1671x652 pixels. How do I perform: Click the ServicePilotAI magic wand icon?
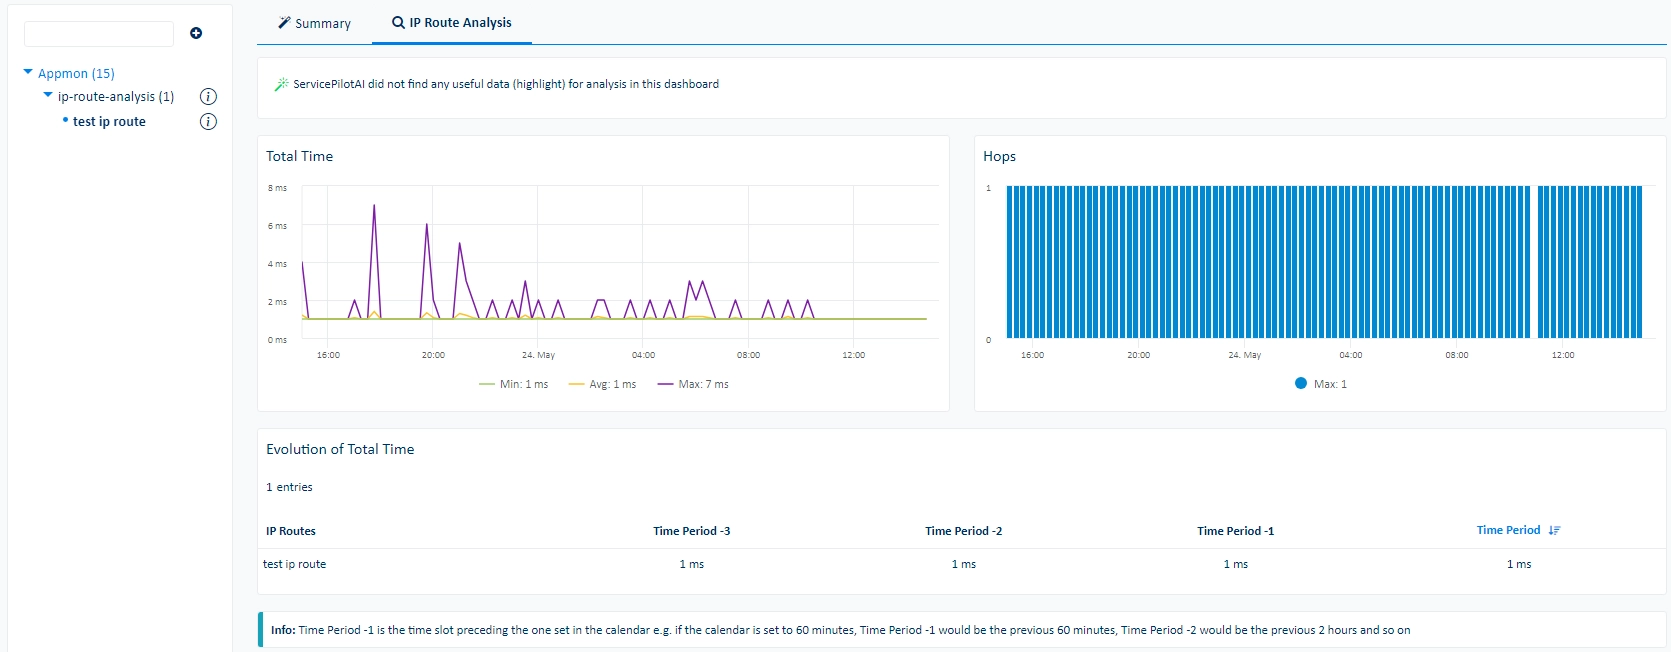point(281,84)
